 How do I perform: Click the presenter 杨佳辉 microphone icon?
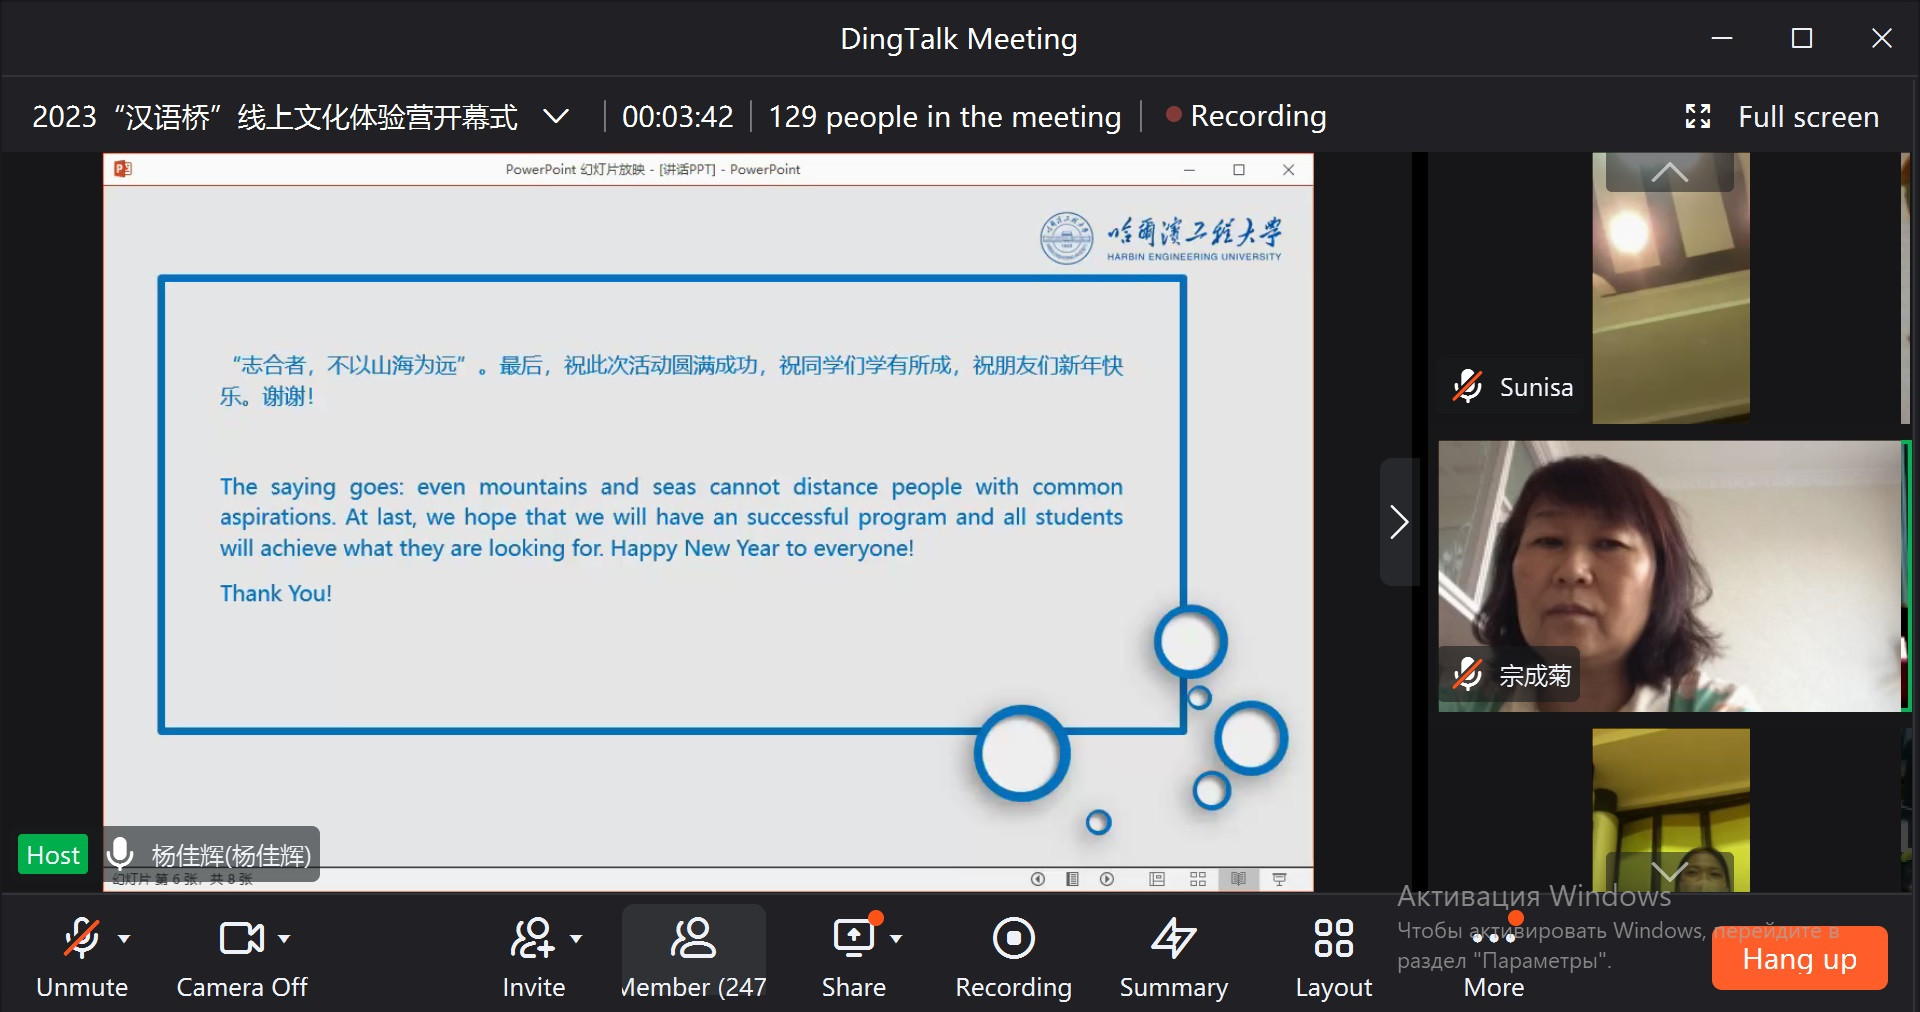click(x=121, y=853)
